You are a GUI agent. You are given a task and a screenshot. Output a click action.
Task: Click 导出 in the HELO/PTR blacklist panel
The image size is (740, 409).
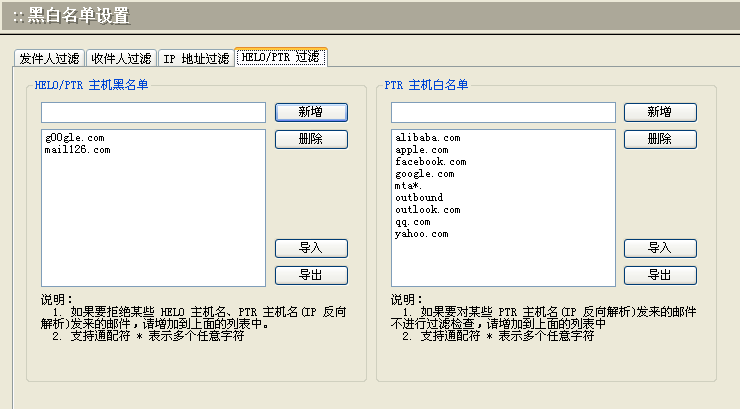pos(311,275)
